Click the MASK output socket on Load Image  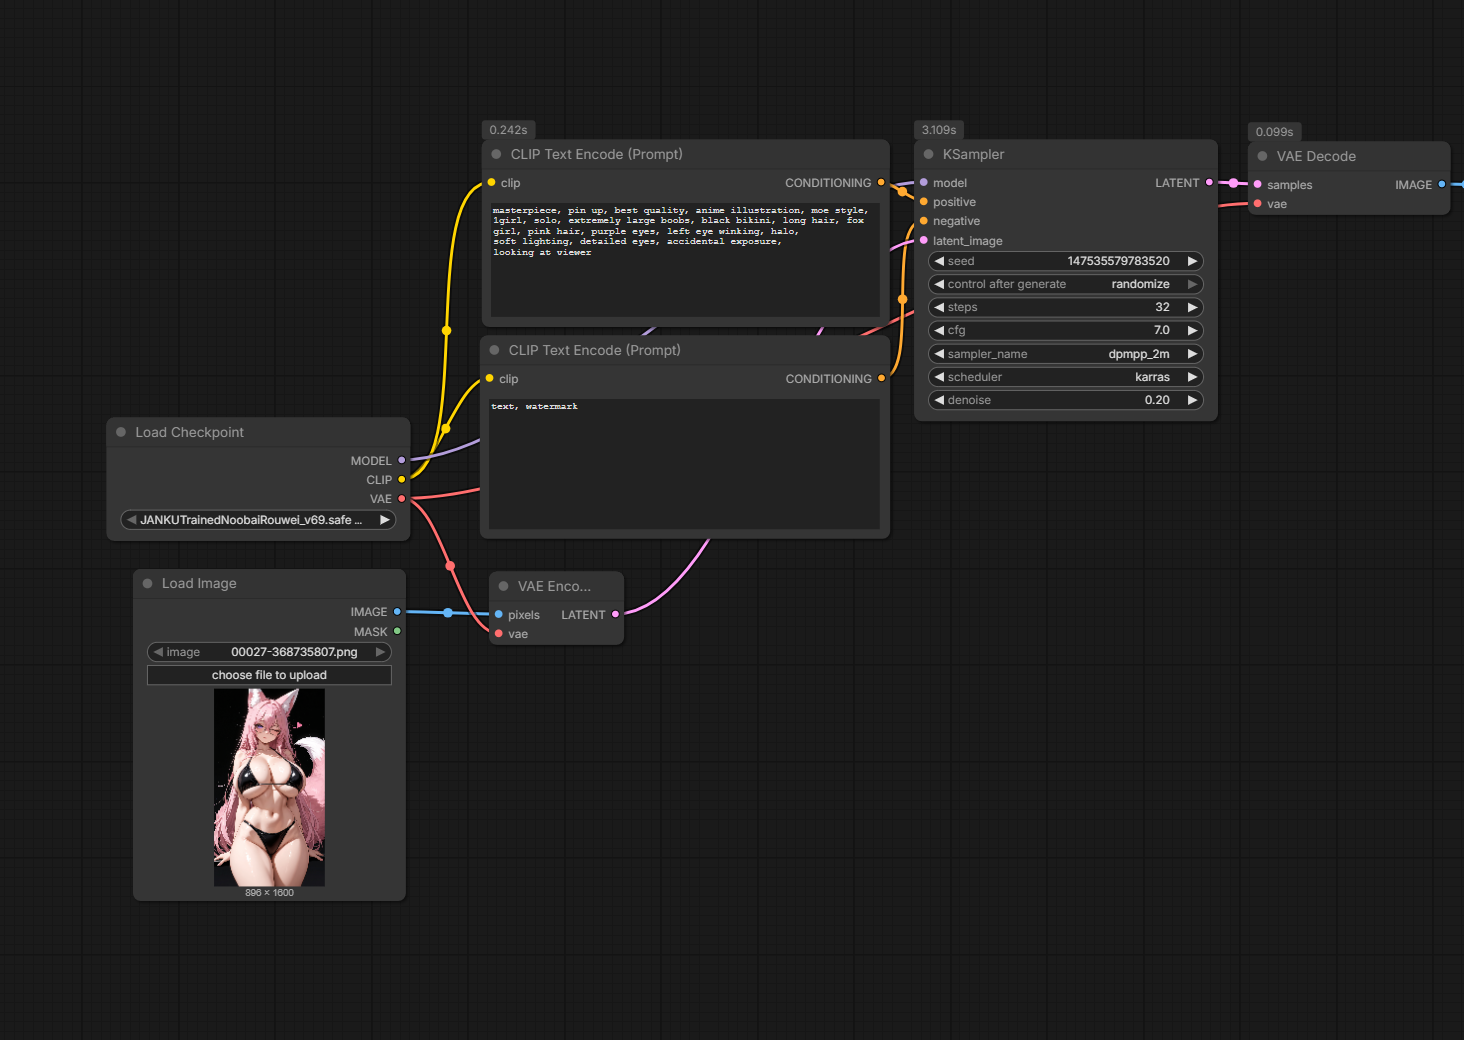coord(397,632)
